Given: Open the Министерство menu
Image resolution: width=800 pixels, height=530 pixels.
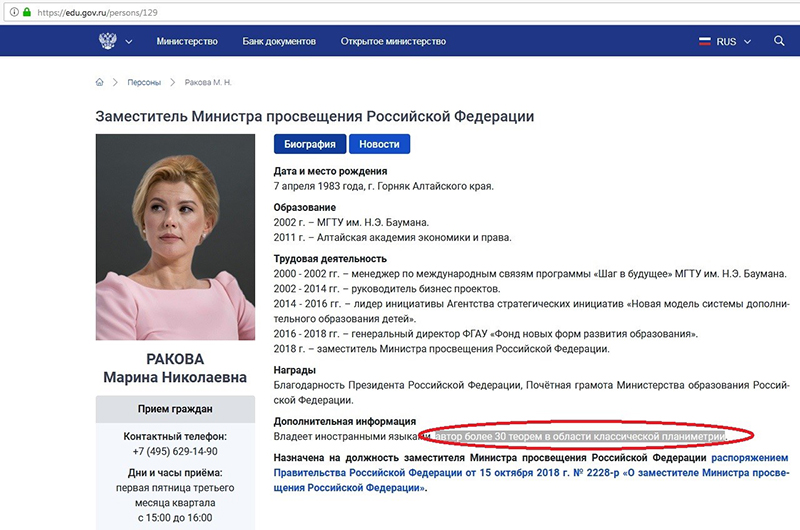Looking at the screenshot, I should [x=187, y=42].
